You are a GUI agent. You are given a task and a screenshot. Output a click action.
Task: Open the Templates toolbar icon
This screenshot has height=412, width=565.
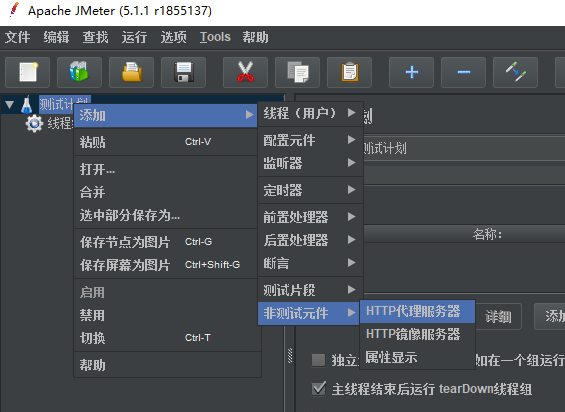pyautogui.click(x=79, y=72)
